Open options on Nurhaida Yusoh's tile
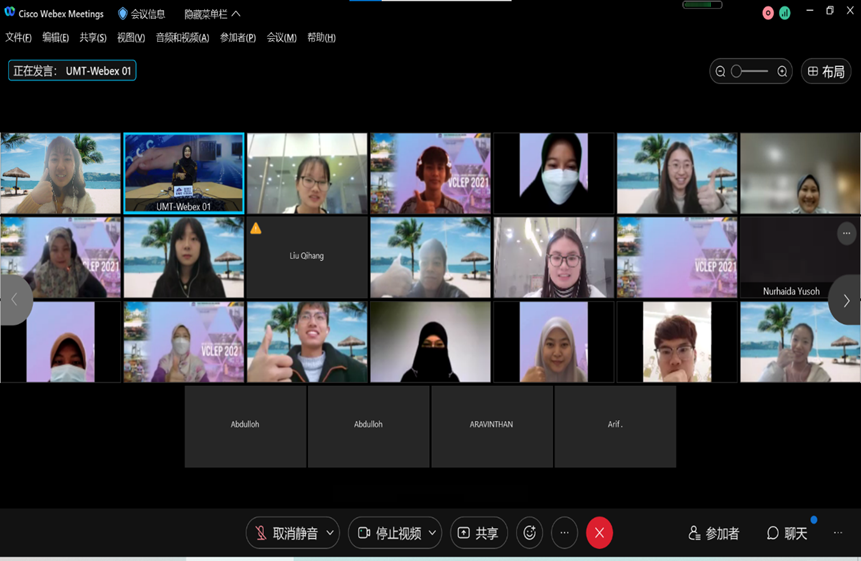This screenshot has height=561, width=861. [846, 233]
